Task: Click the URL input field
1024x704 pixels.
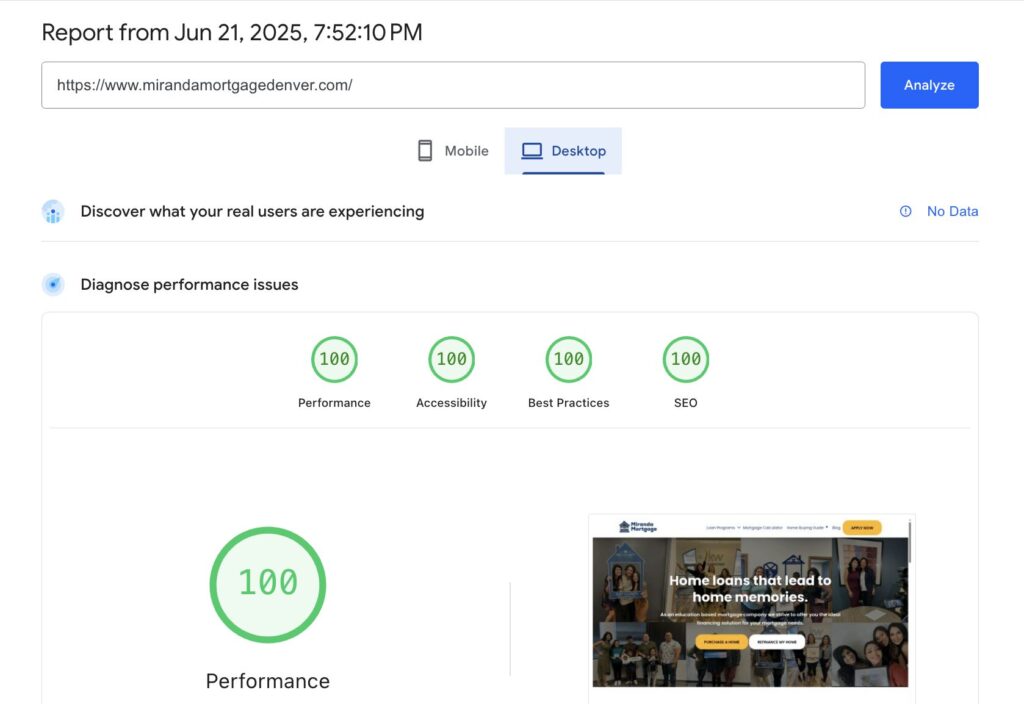Action: 453,85
